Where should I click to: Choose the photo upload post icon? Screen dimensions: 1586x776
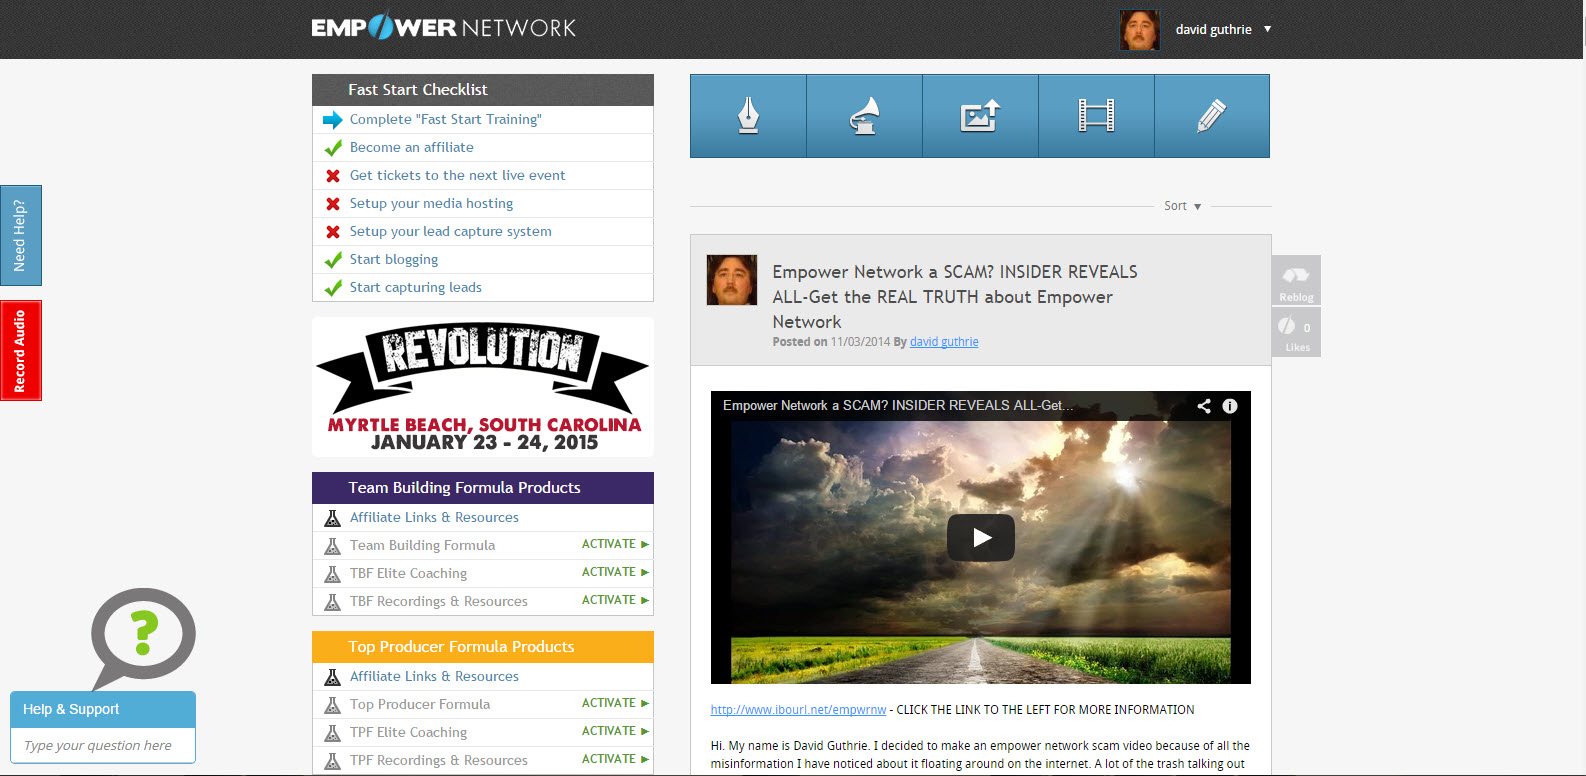[980, 116]
